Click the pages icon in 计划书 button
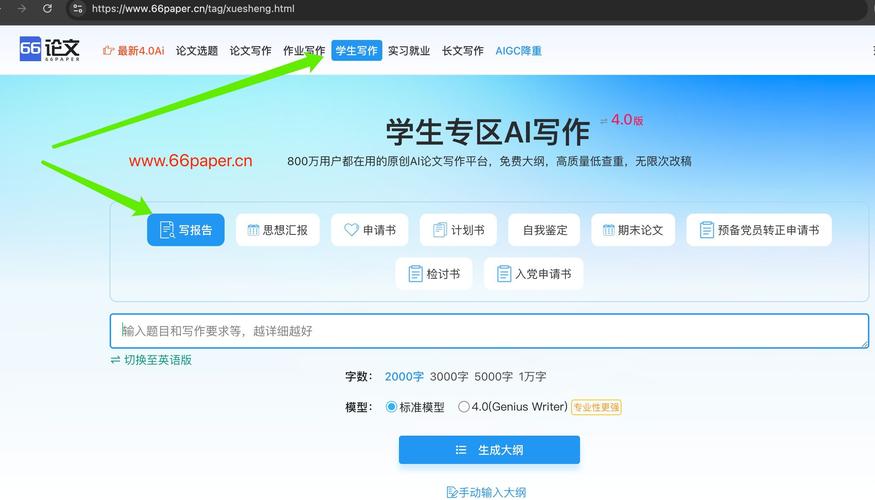Image resolution: width=875 pixels, height=500 pixels. 440,230
